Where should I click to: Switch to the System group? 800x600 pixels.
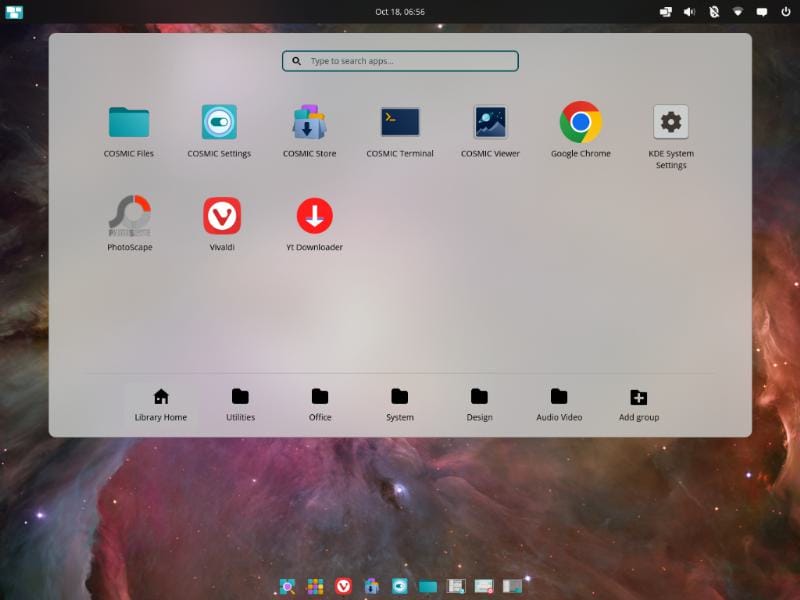pyautogui.click(x=399, y=406)
